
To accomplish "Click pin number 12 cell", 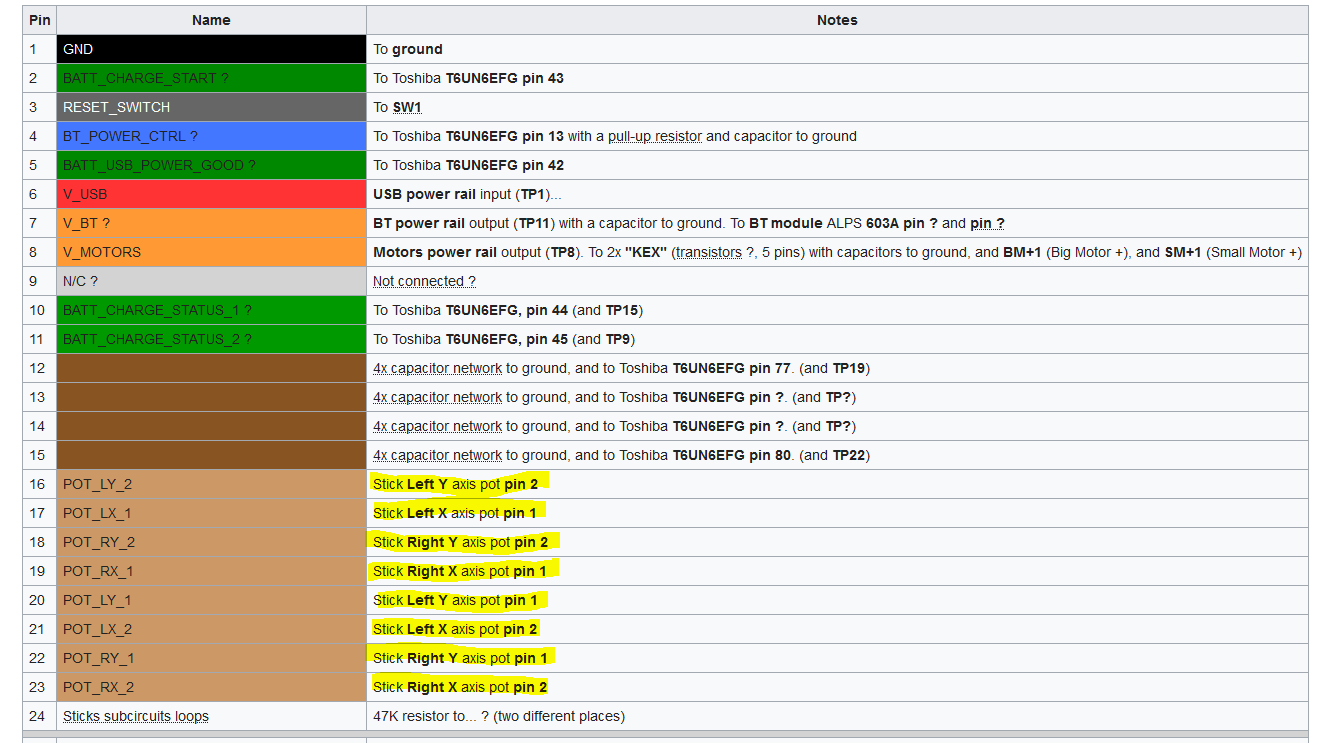I will (x=40, y=368).
